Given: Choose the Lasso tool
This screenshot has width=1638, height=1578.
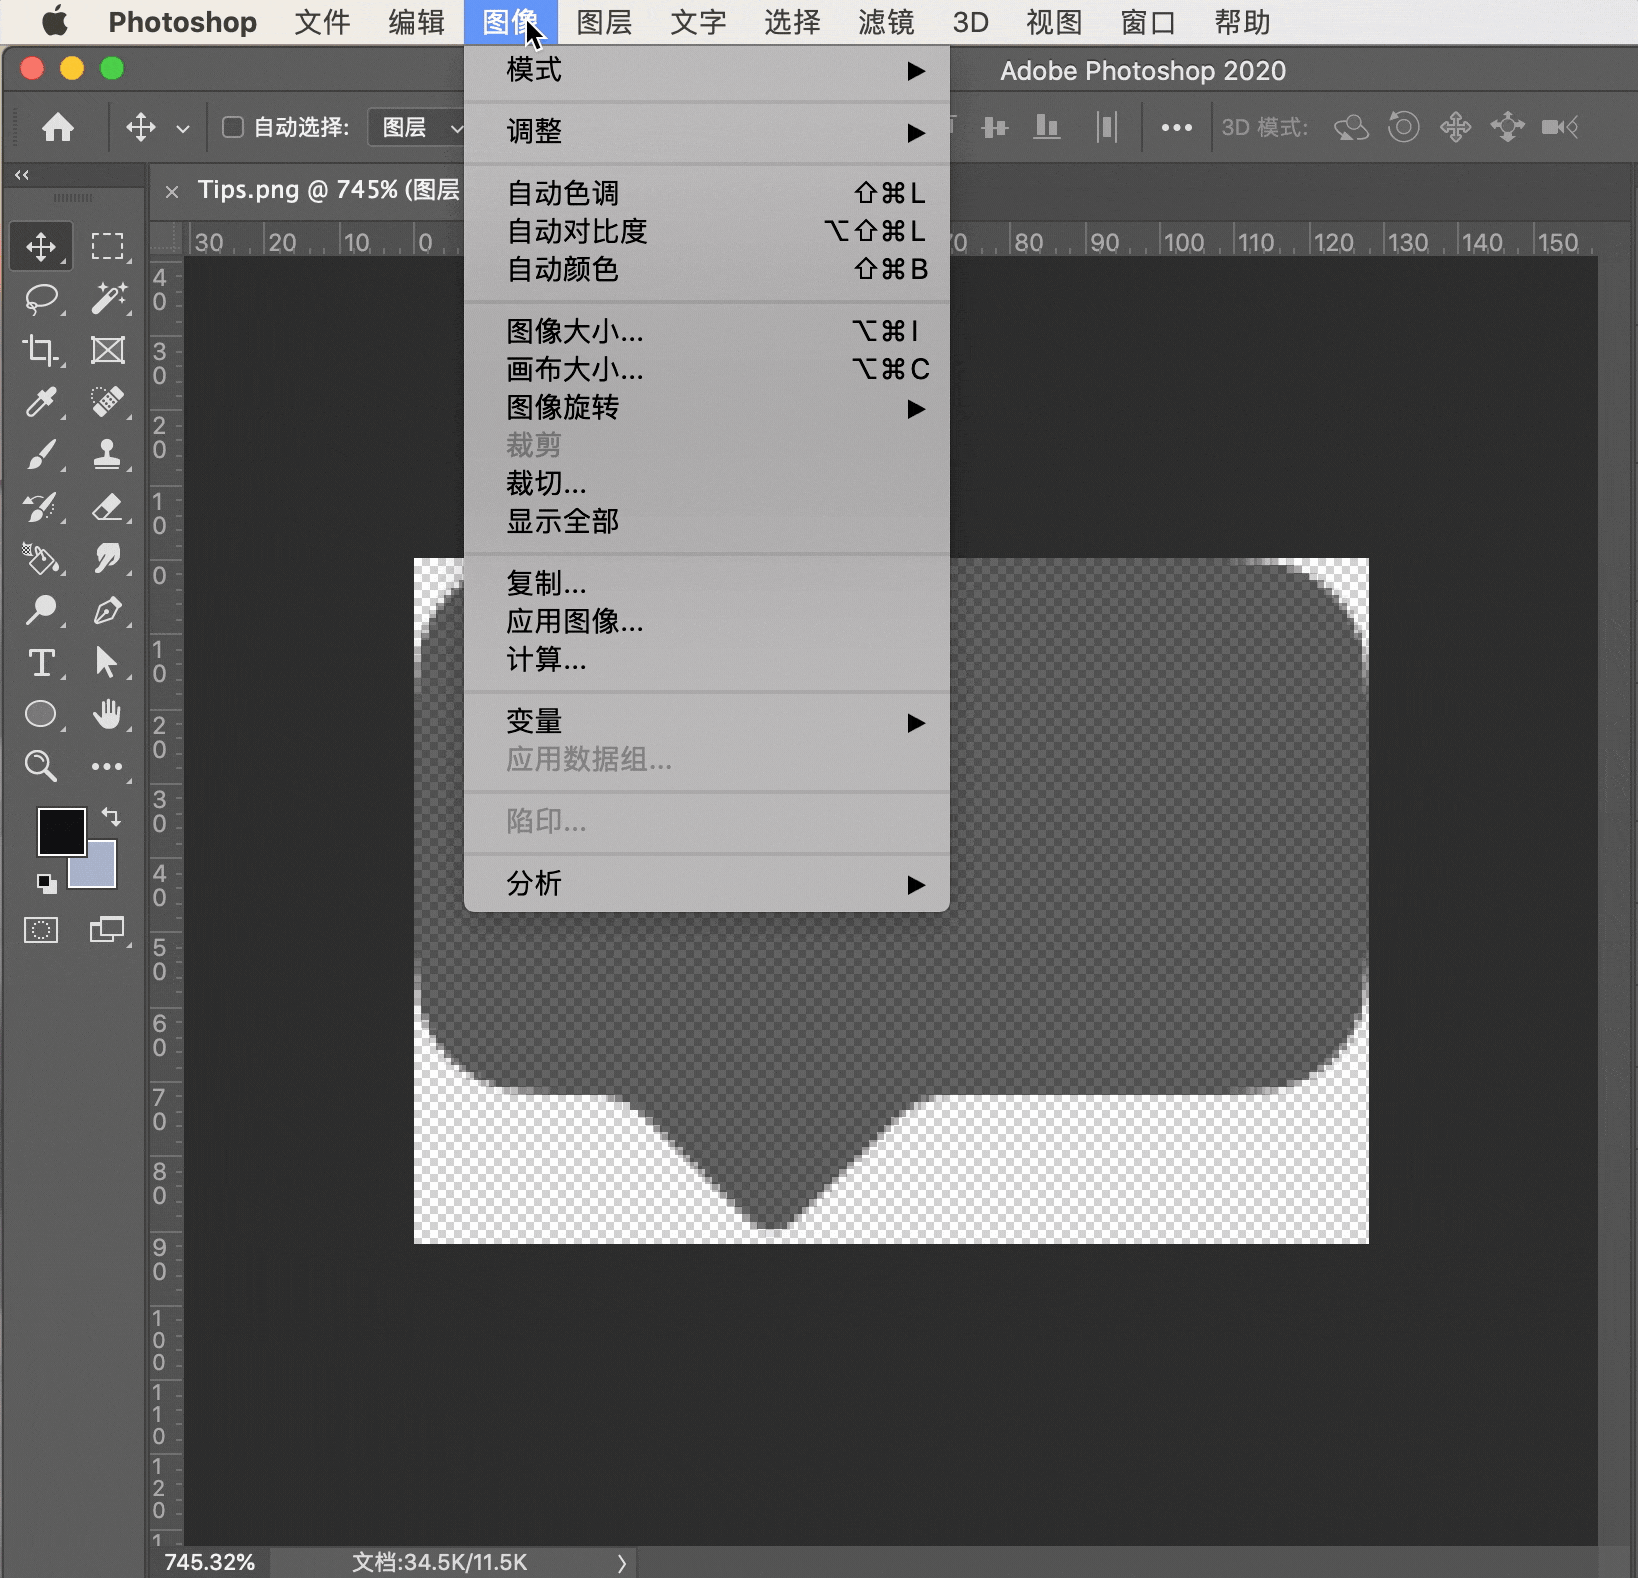Looking at the screenshot, I should [41, 298].
